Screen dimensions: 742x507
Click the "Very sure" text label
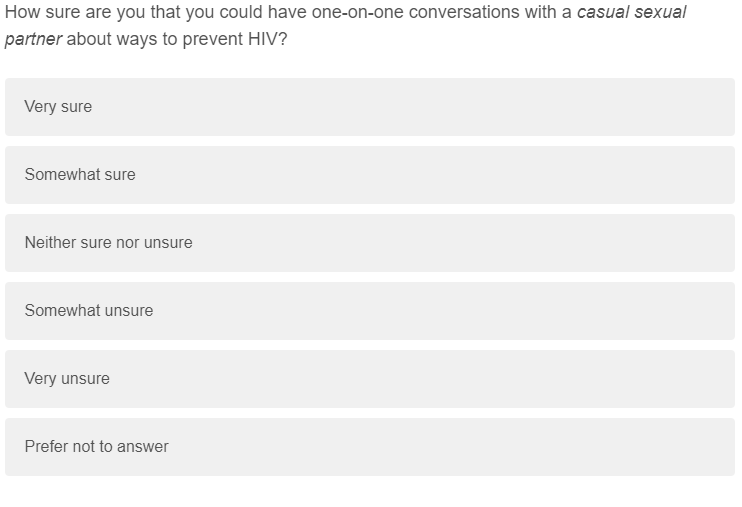[58, 107]
